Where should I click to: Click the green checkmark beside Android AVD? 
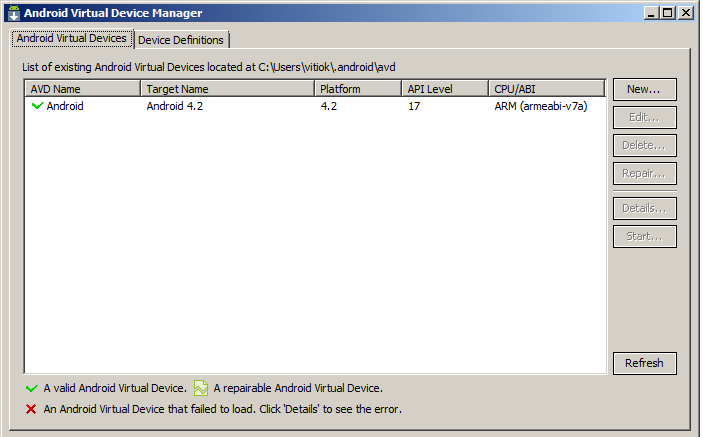click(x=37, y=106)
